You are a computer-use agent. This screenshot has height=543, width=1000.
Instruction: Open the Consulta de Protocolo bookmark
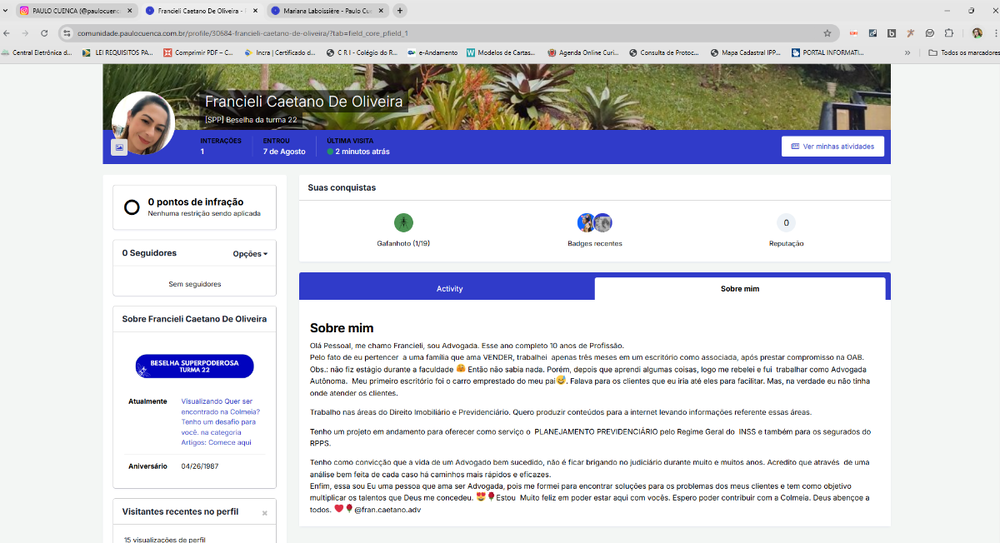[664, 53]
